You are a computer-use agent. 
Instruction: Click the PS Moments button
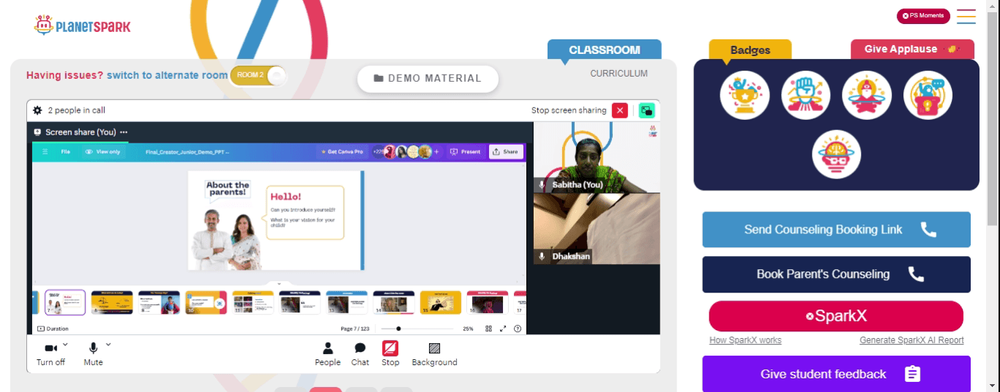pos(923,16)
